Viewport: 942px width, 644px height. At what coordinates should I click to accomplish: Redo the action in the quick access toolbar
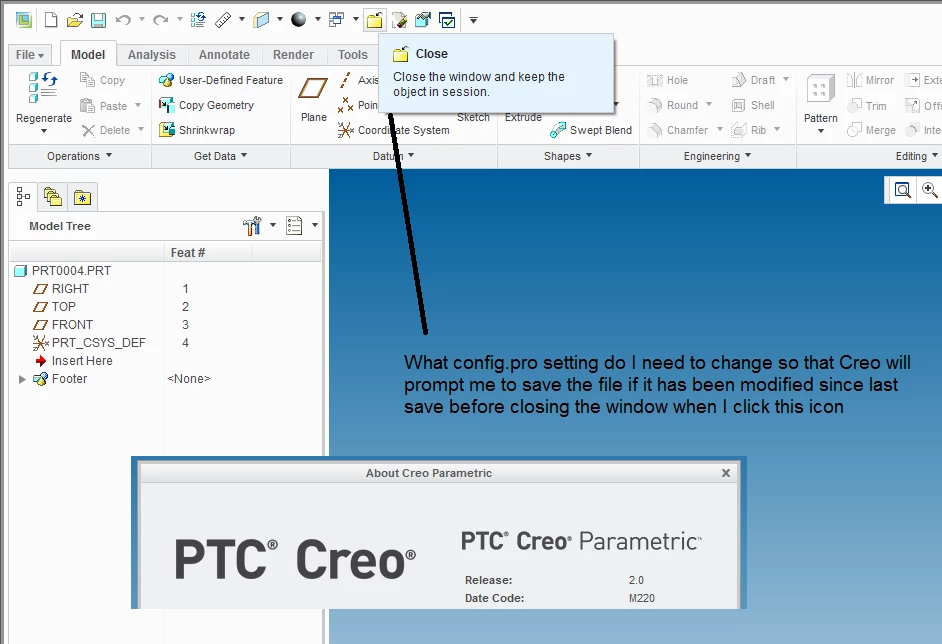coord(160,20)
